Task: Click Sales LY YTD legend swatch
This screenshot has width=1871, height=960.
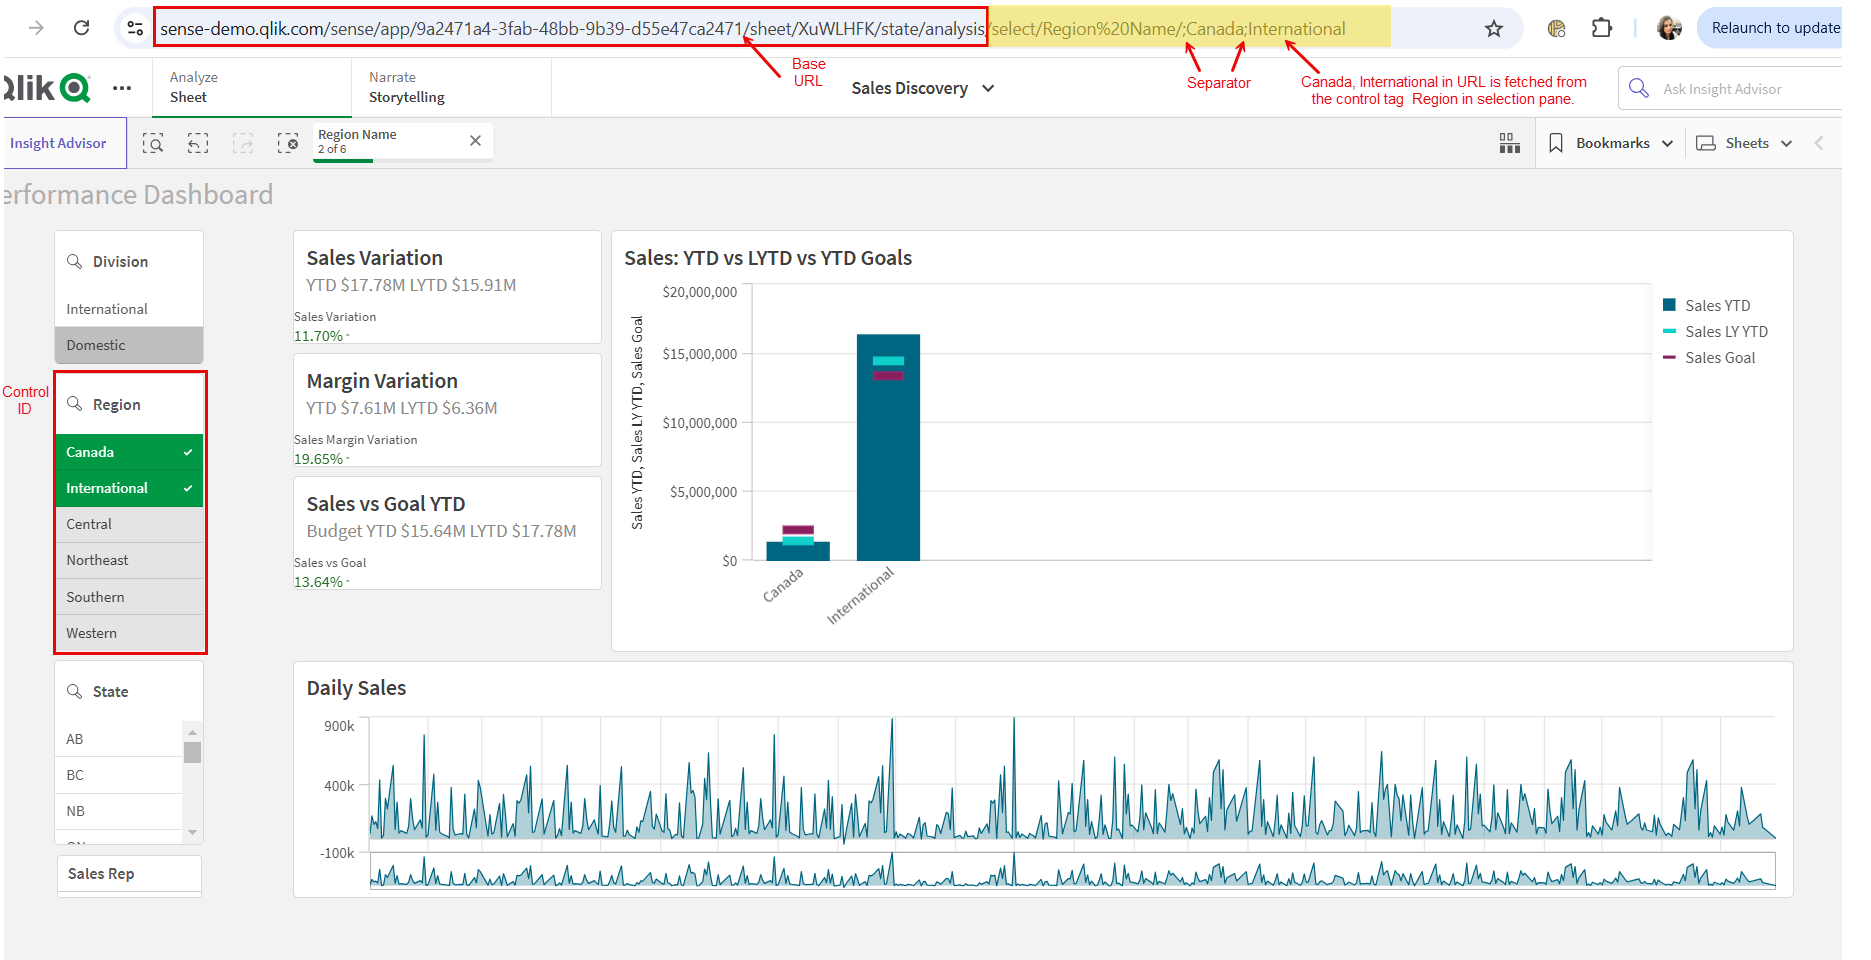Action: 1669,331
